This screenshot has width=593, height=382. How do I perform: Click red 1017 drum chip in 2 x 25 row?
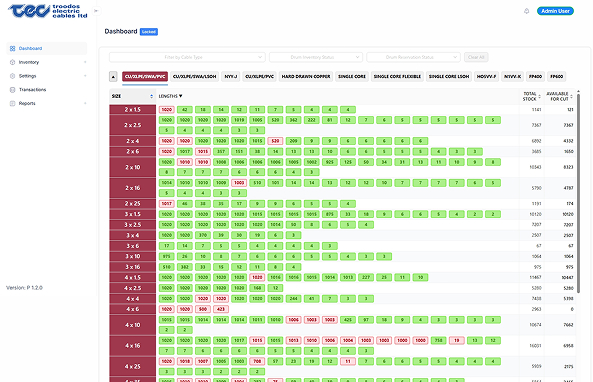point(166,203)
